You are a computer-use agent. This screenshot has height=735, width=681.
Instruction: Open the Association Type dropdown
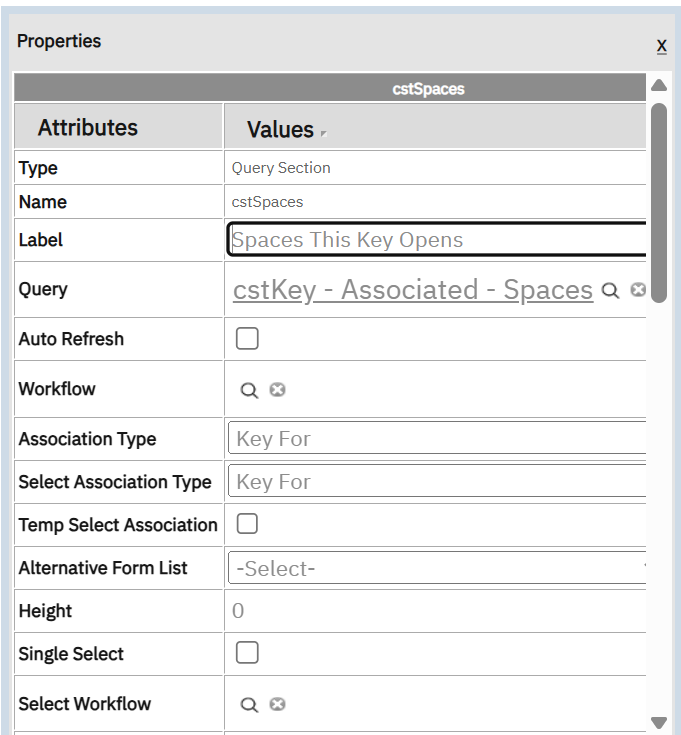point(437,438)
